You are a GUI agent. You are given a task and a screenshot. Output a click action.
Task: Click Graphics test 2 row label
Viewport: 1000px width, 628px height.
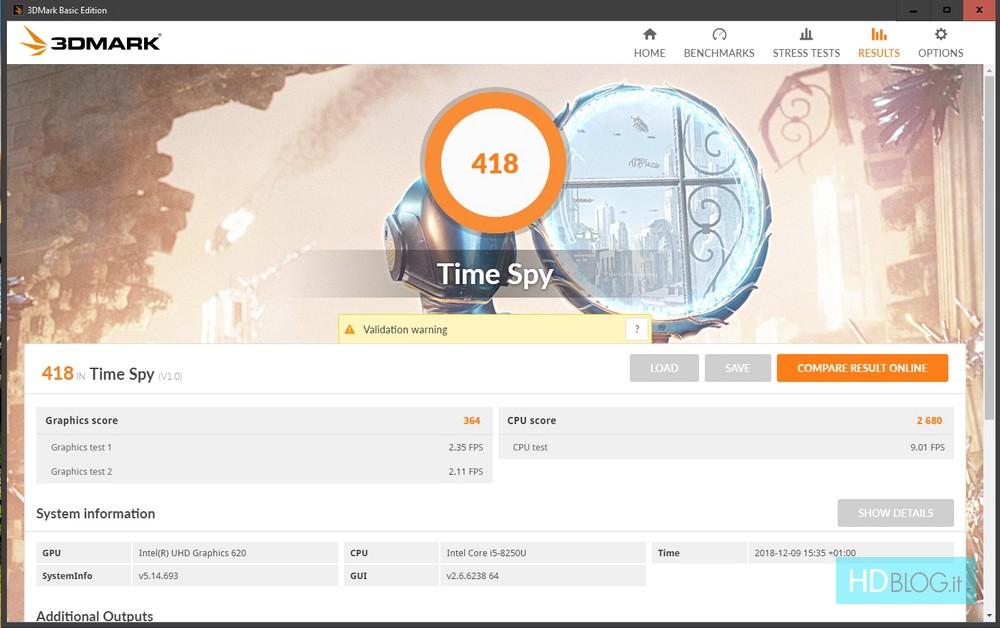tap(81, 472)
